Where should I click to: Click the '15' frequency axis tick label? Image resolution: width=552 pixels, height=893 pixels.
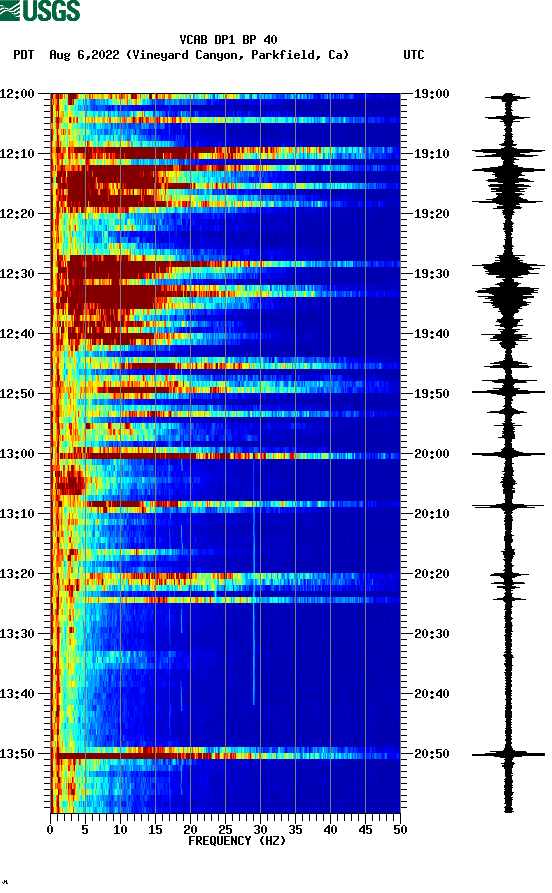click(x=155, y=830)
